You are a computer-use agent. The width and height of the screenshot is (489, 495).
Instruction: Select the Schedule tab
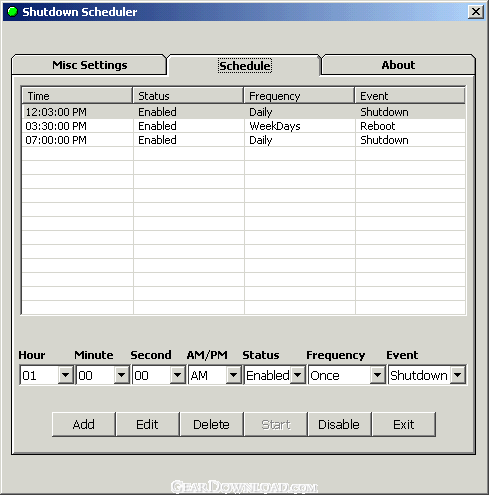pyautogui.click(x=245, y=66)
